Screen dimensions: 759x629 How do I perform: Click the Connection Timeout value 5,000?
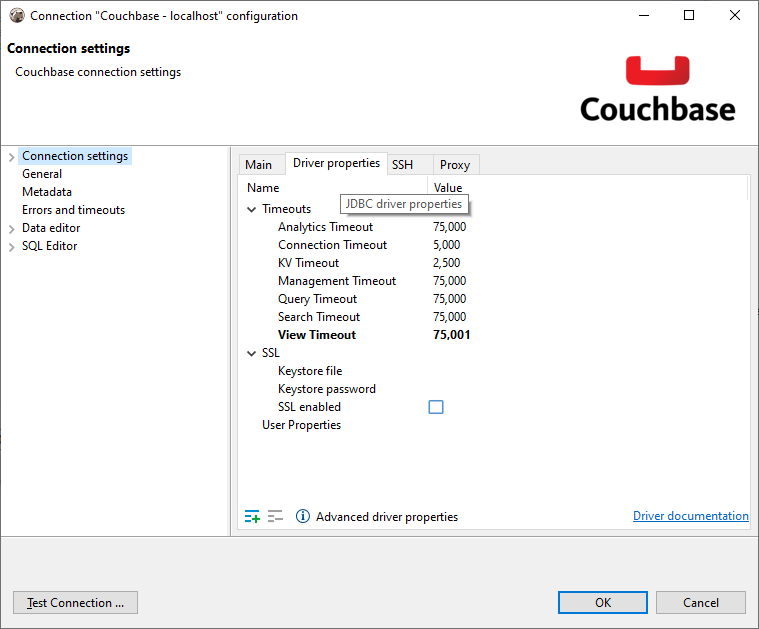[446, 245]
